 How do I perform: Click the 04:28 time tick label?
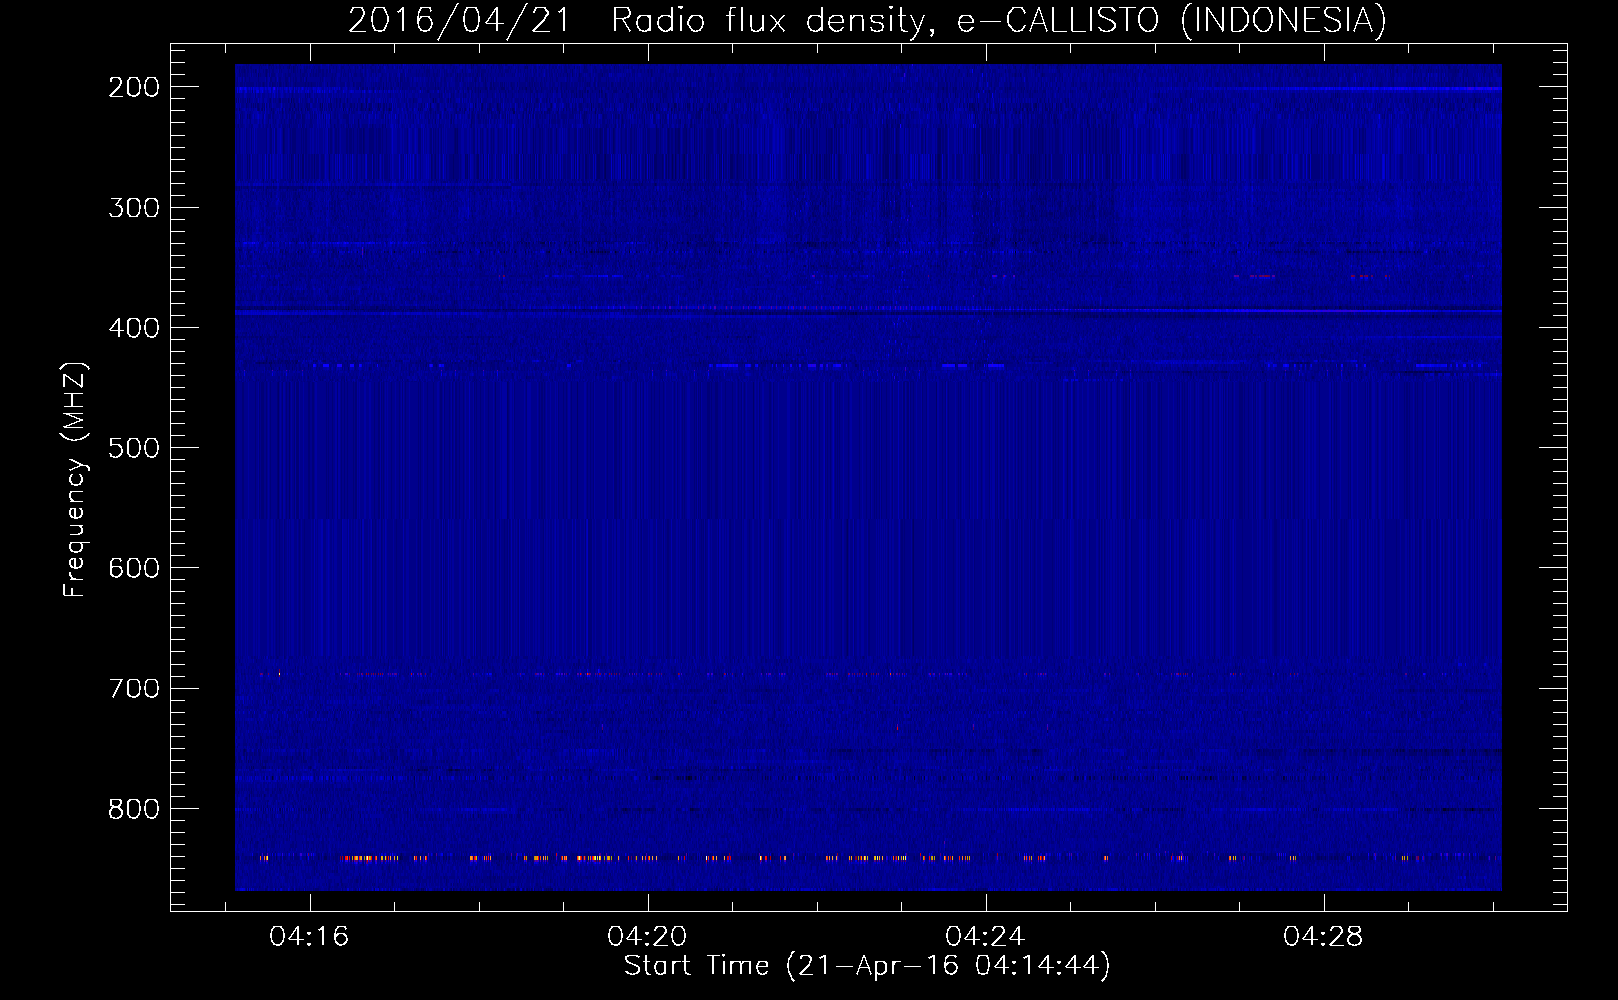click(1323, 937)
